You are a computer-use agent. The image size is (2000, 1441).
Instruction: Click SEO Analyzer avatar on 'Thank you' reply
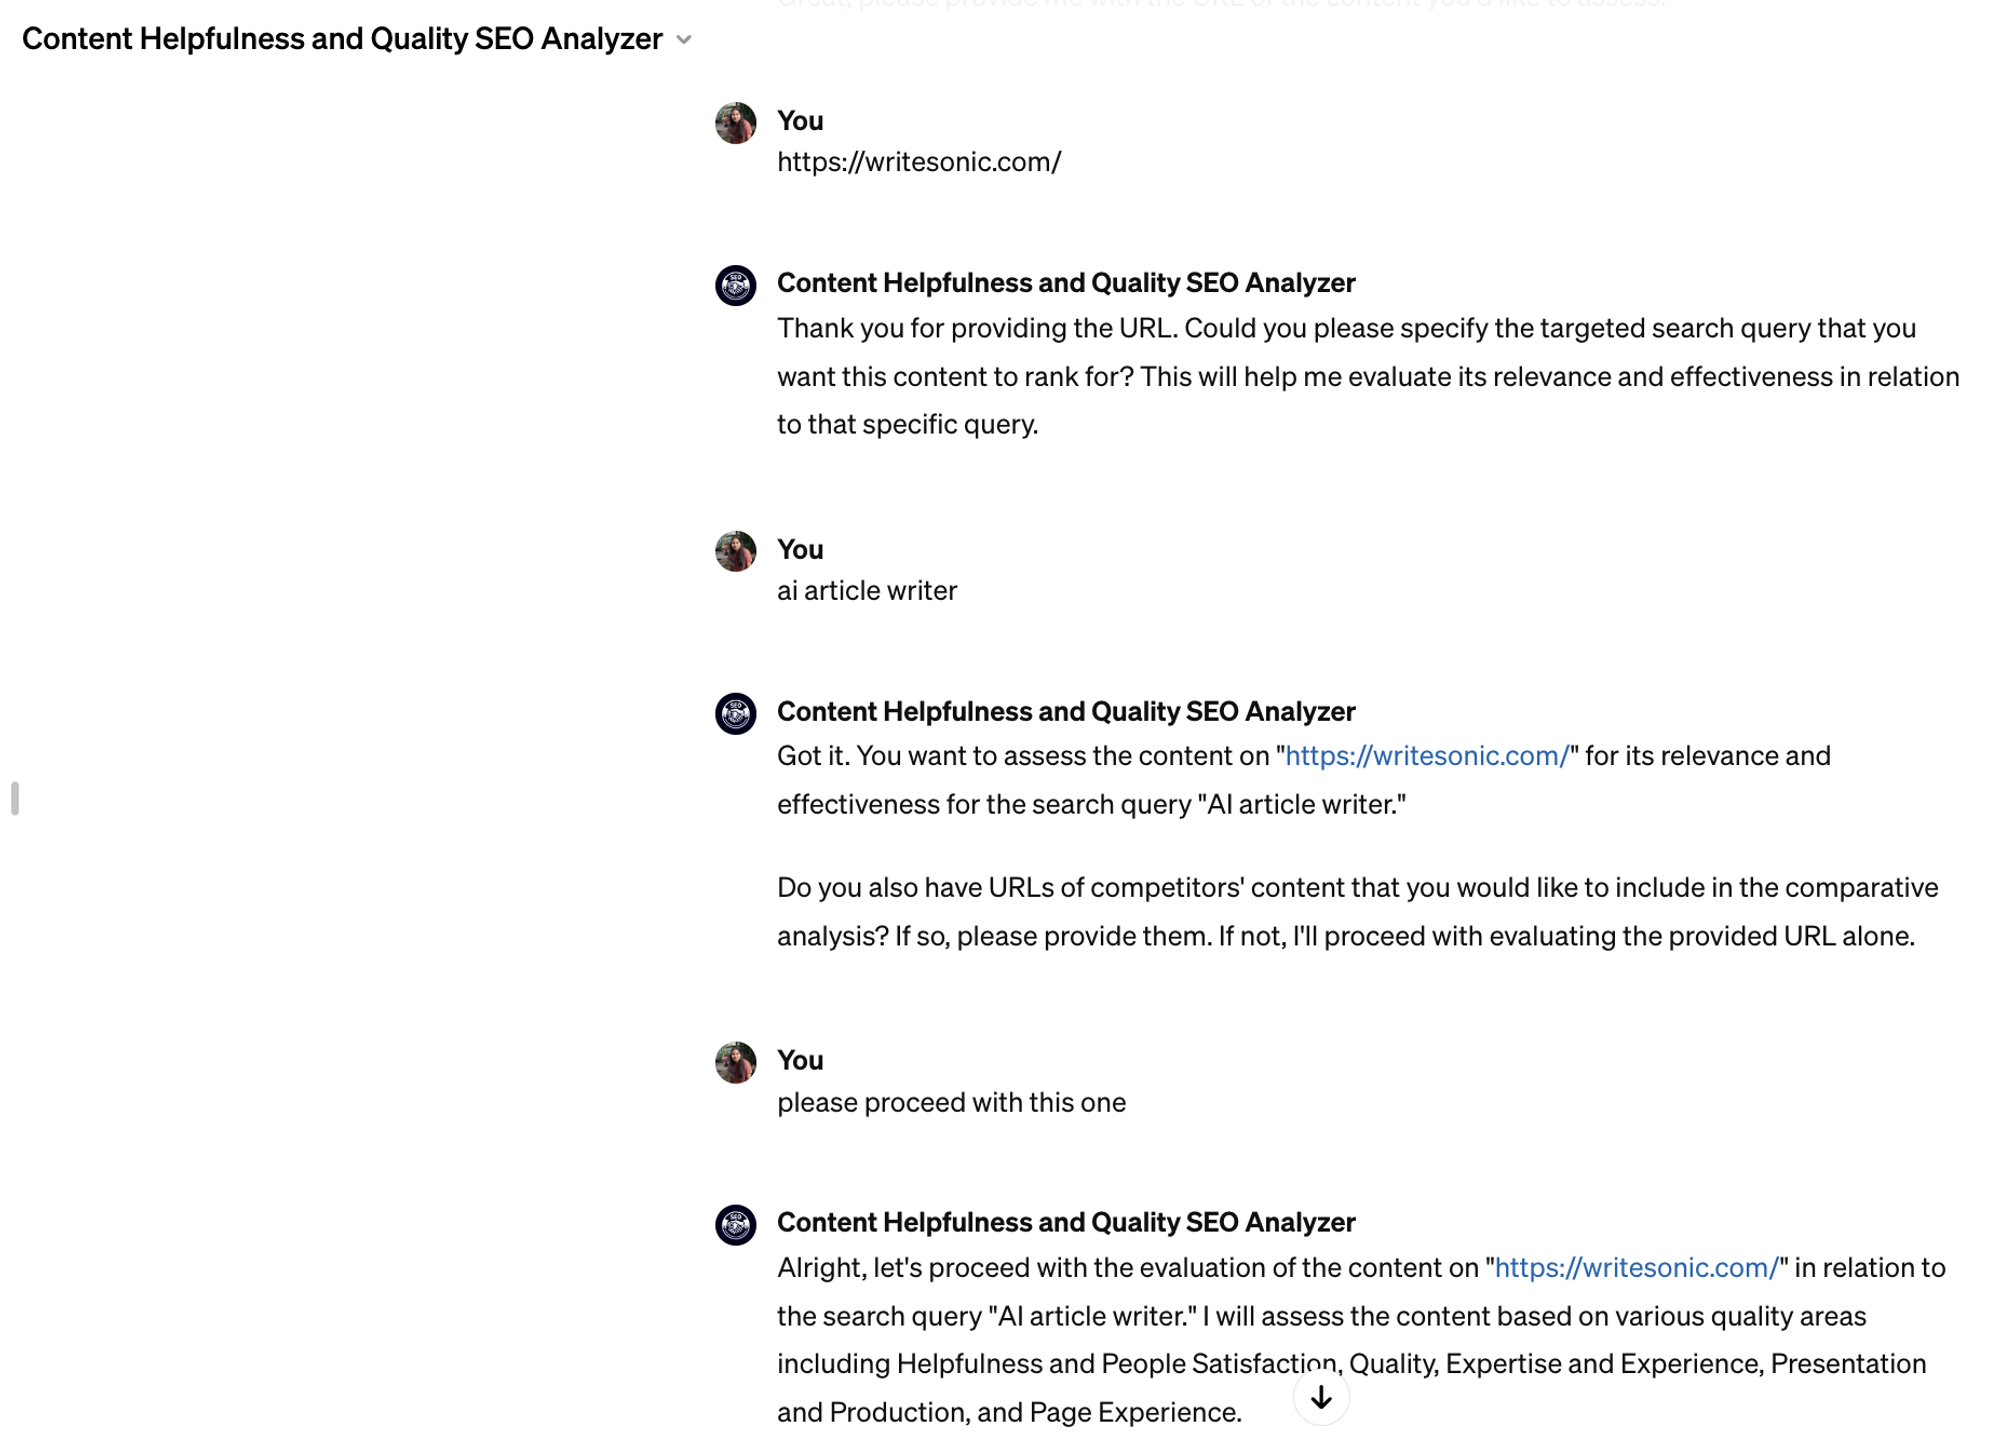tap(735, 285)
